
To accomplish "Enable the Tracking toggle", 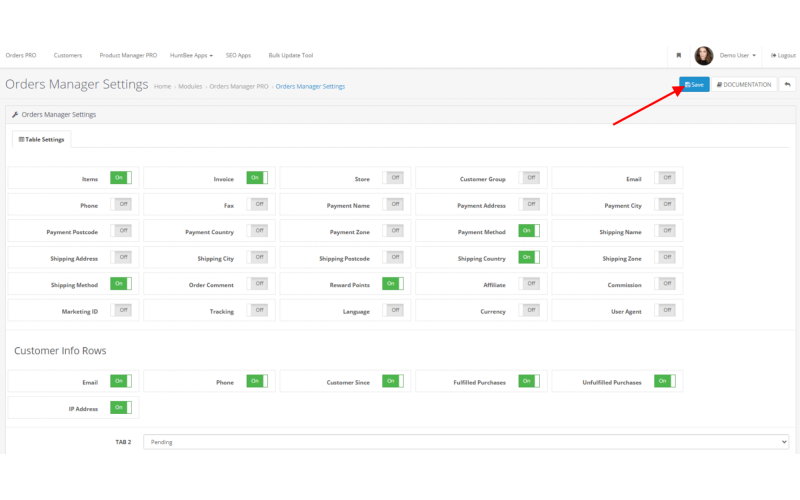I will click(257, 310).
